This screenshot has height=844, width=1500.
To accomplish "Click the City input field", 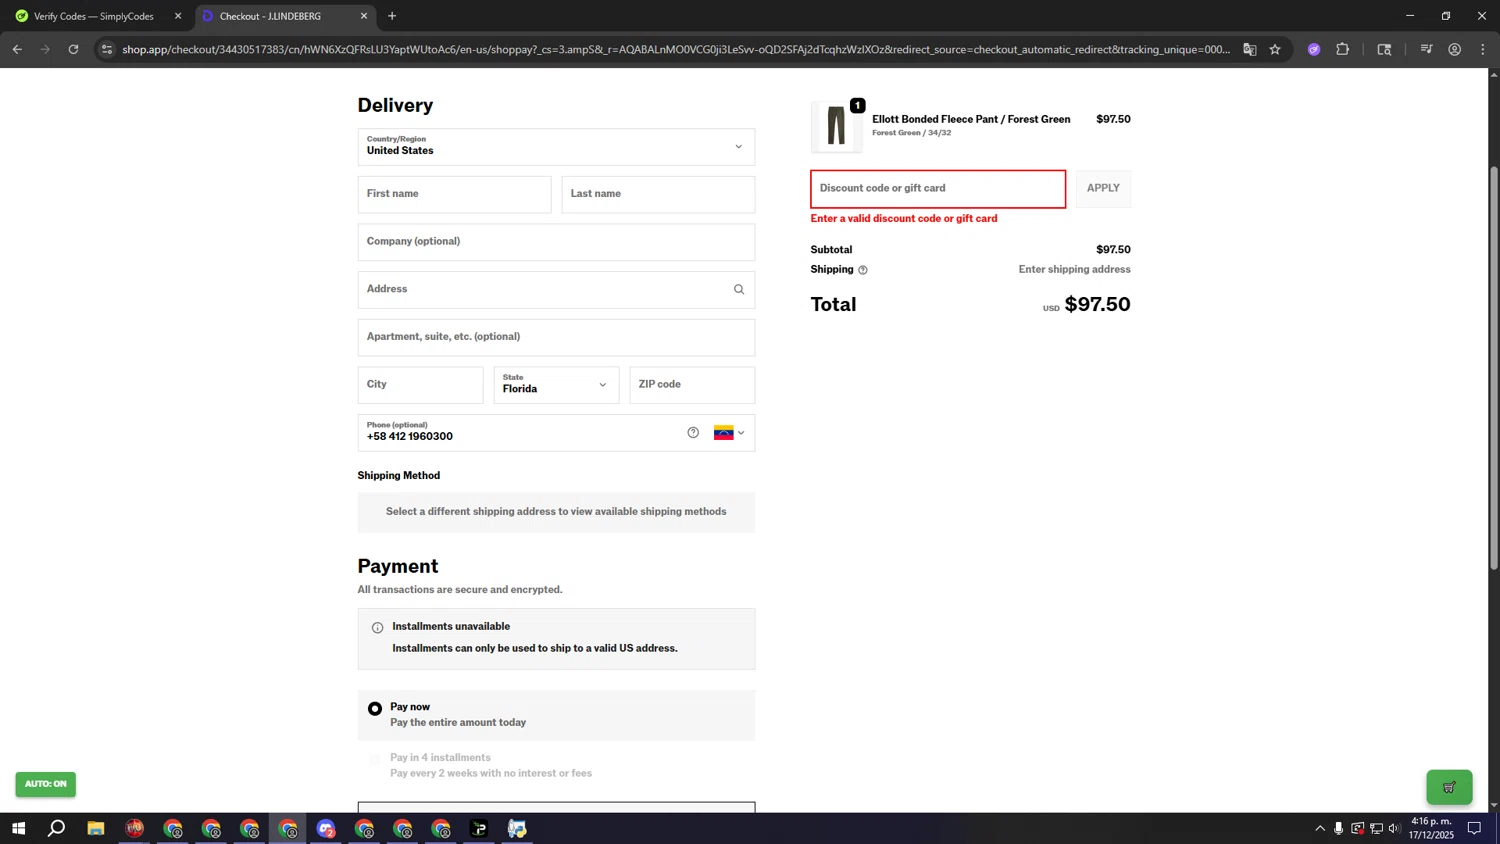I will pyautogui.click(x=420, y=385).
